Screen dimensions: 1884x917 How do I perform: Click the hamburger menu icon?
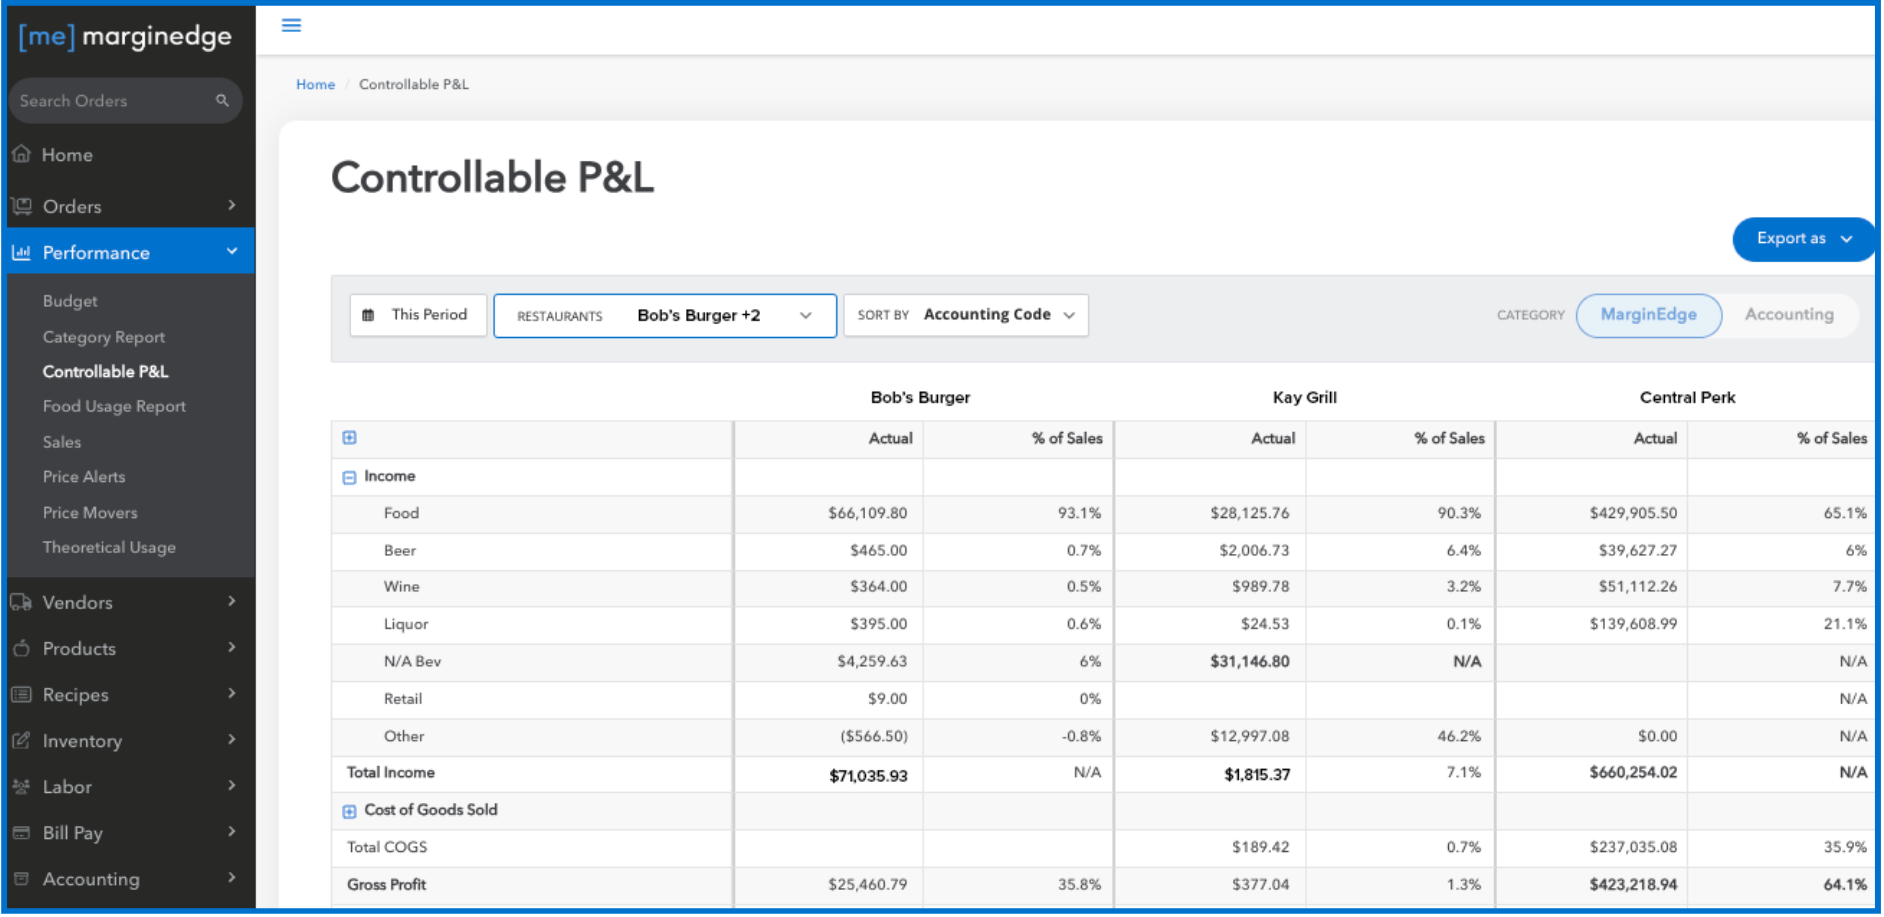[x=291, y=25]
